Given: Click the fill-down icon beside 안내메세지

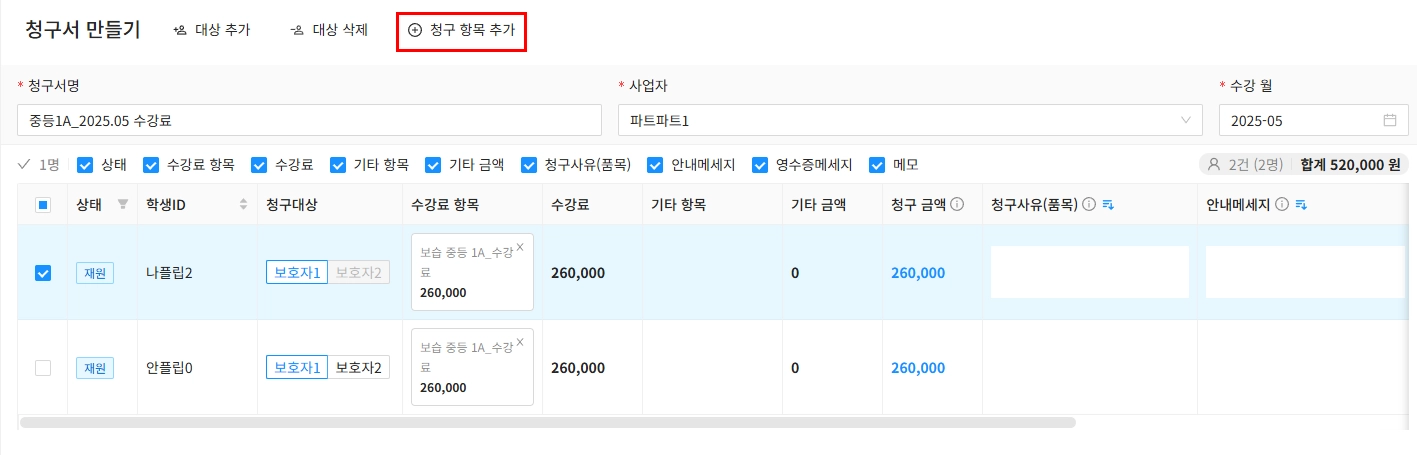Looking at the screenshot, I should [x=1301, y=205].
